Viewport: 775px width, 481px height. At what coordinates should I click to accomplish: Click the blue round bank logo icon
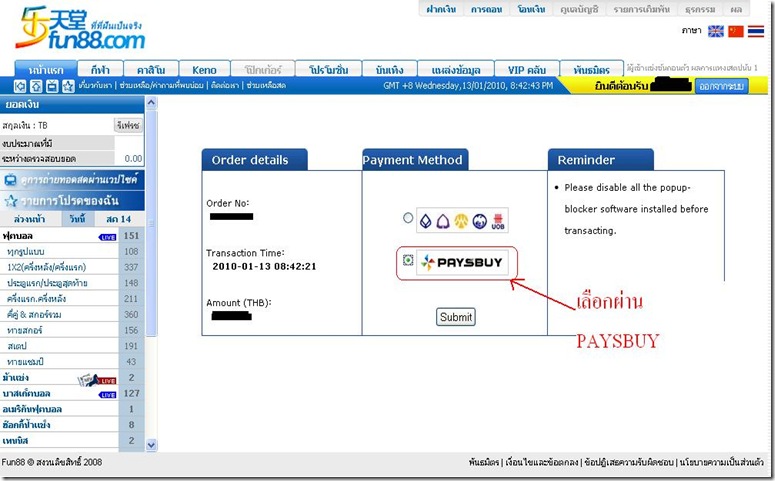[479, 221]
